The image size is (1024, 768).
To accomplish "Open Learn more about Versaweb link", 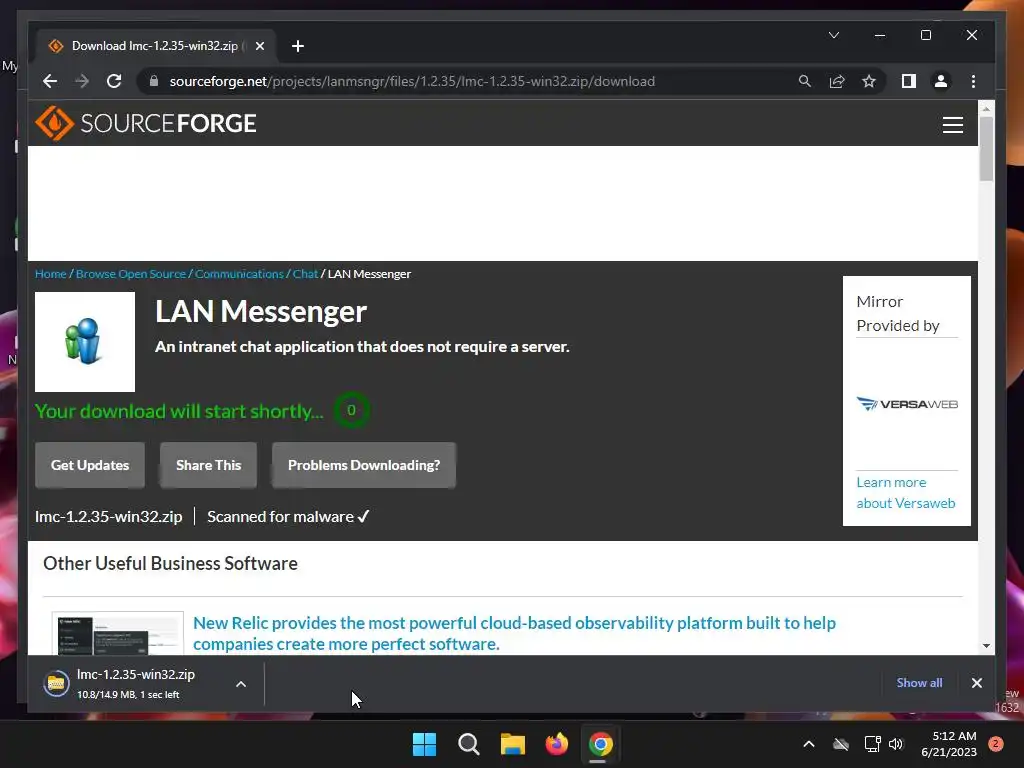I will (906, 492).
